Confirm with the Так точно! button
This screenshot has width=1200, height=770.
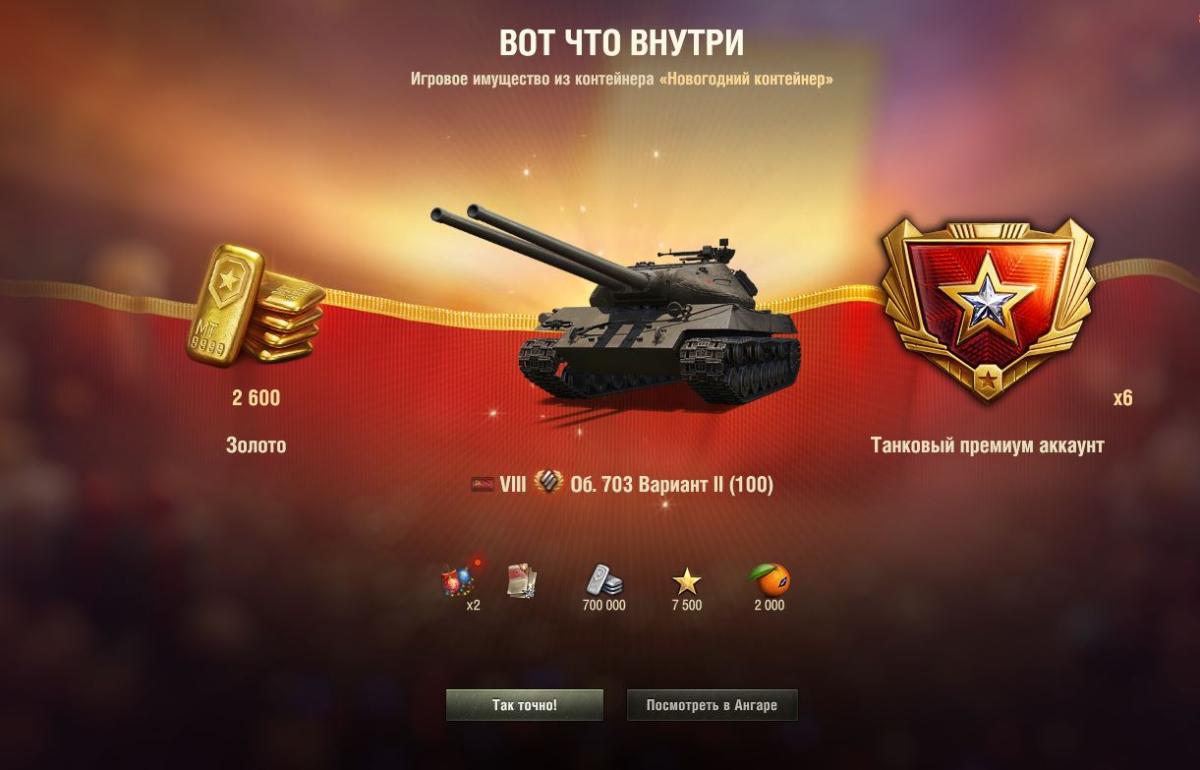point(524,705)
